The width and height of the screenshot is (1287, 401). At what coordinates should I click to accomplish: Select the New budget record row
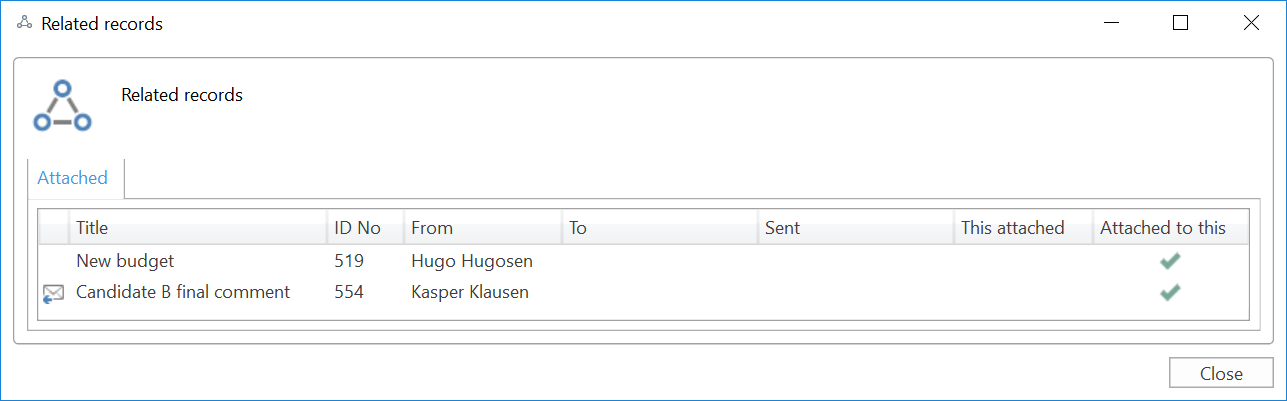[125, 261]
